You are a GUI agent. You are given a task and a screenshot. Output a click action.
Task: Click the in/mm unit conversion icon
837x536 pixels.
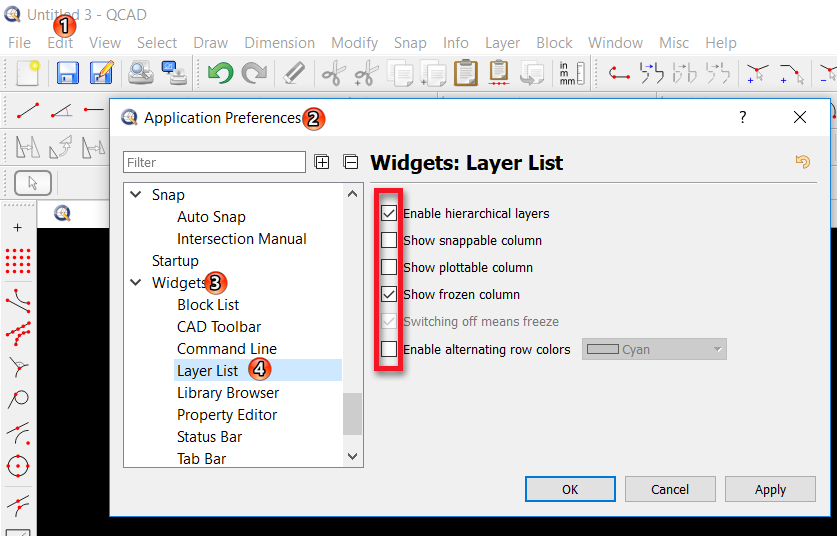pyautogui.click(x=572, y=73)
